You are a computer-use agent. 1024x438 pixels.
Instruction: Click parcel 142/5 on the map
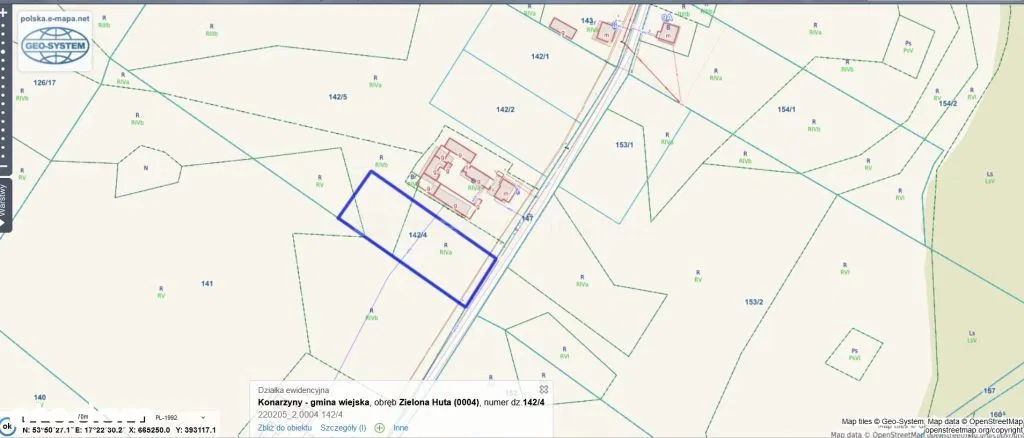click(338, 97)
